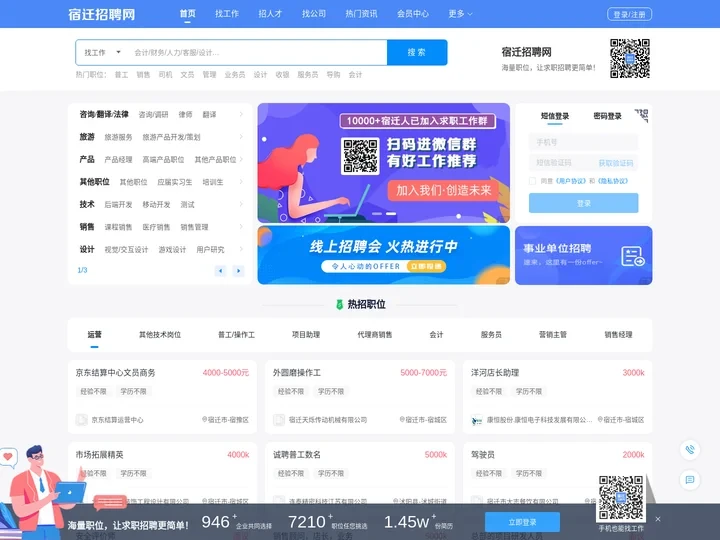Screen dimensions: 720x540
Task: Expand the 设计 category row arrow
Action: [241, 249]
